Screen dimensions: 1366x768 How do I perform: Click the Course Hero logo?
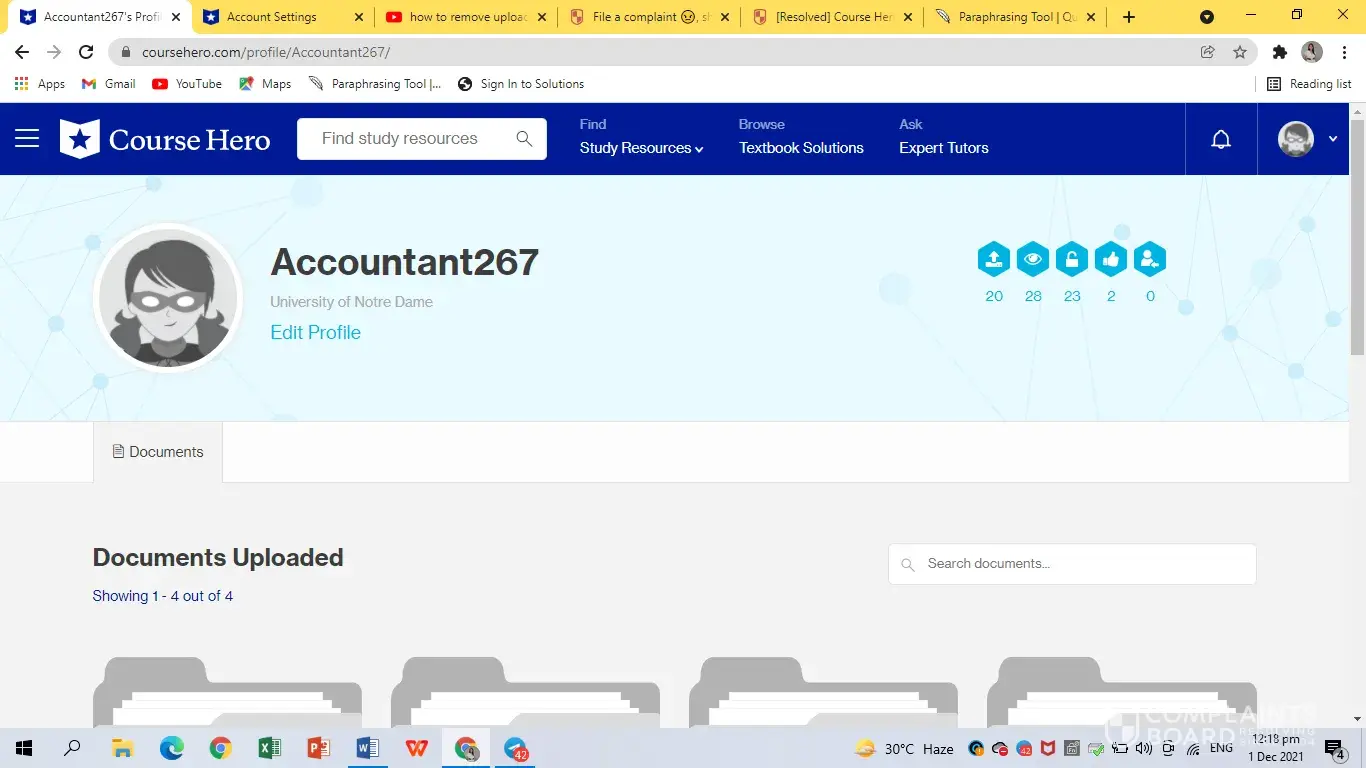(165, 139)
